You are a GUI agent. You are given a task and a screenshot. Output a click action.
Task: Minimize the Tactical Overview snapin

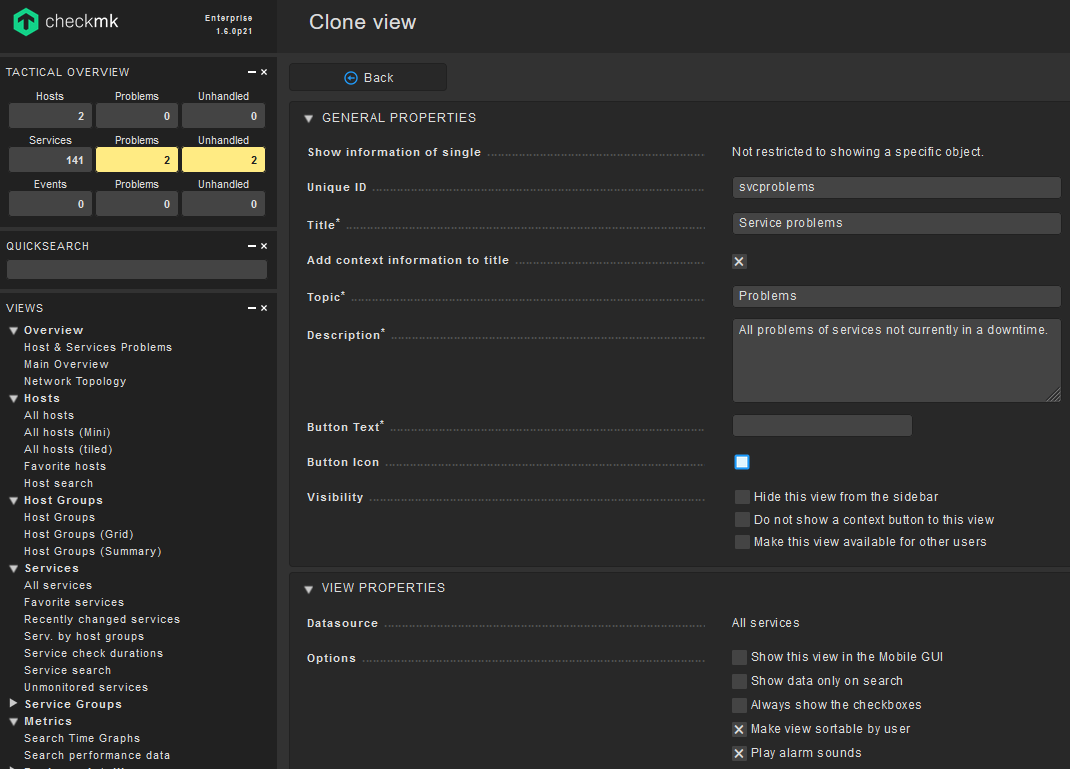point(252,72)
